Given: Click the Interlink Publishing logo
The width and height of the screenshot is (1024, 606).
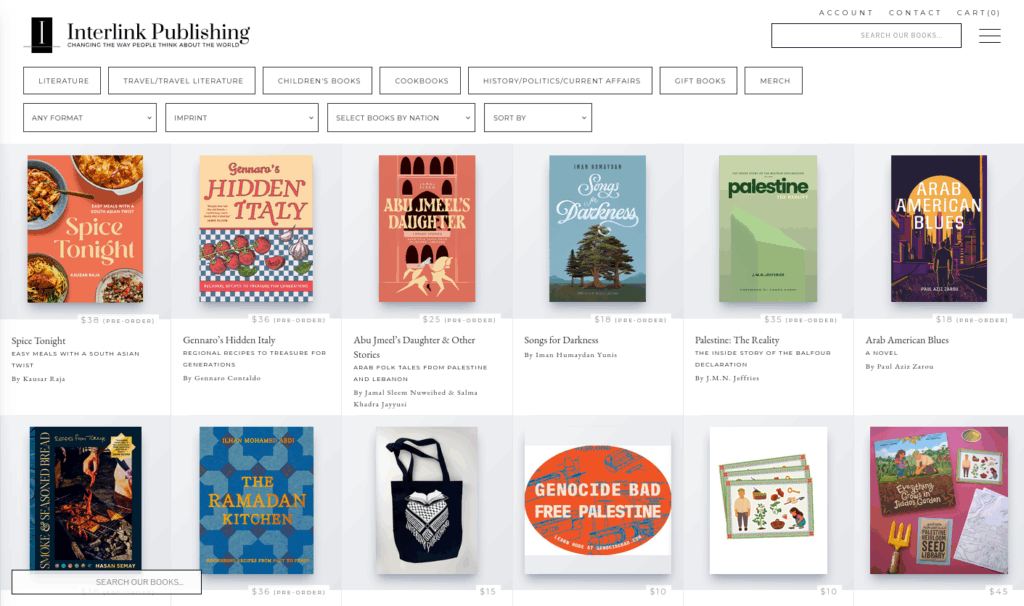Looking at the screenshot, I should (x=137, y=35).
